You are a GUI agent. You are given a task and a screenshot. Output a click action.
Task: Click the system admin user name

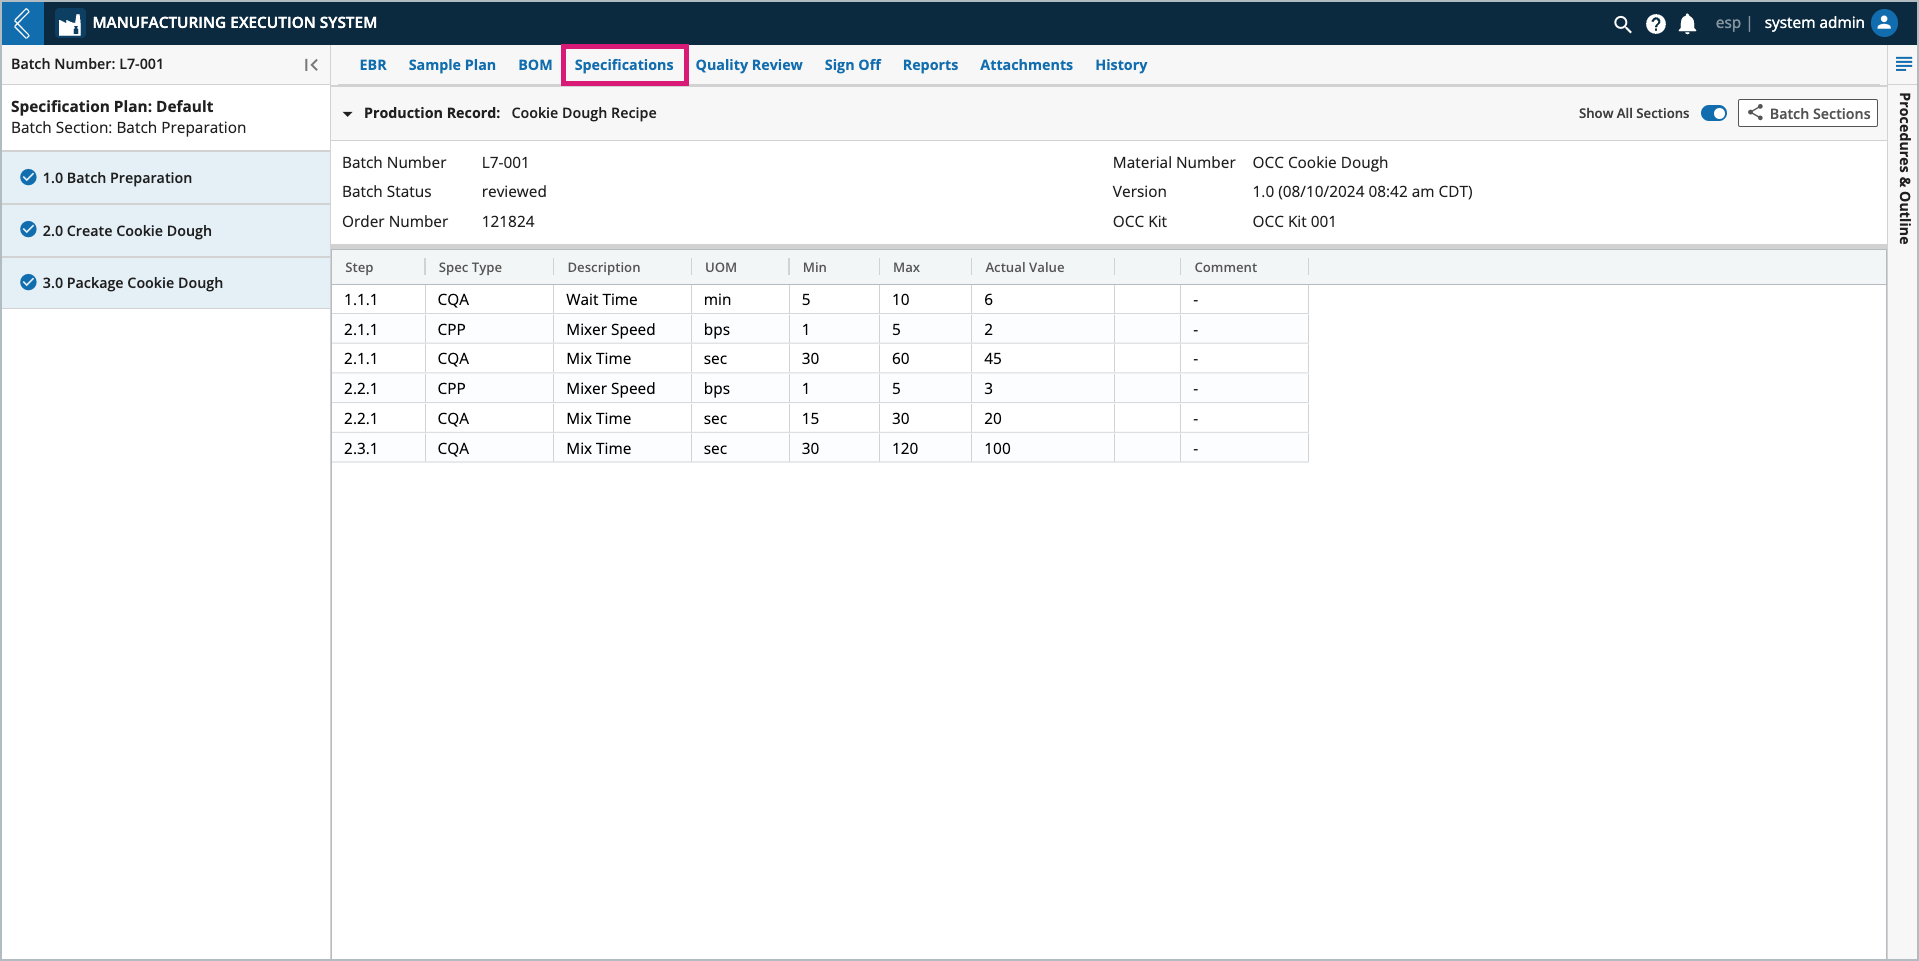pyautogui.click(x=1814, y=23)
